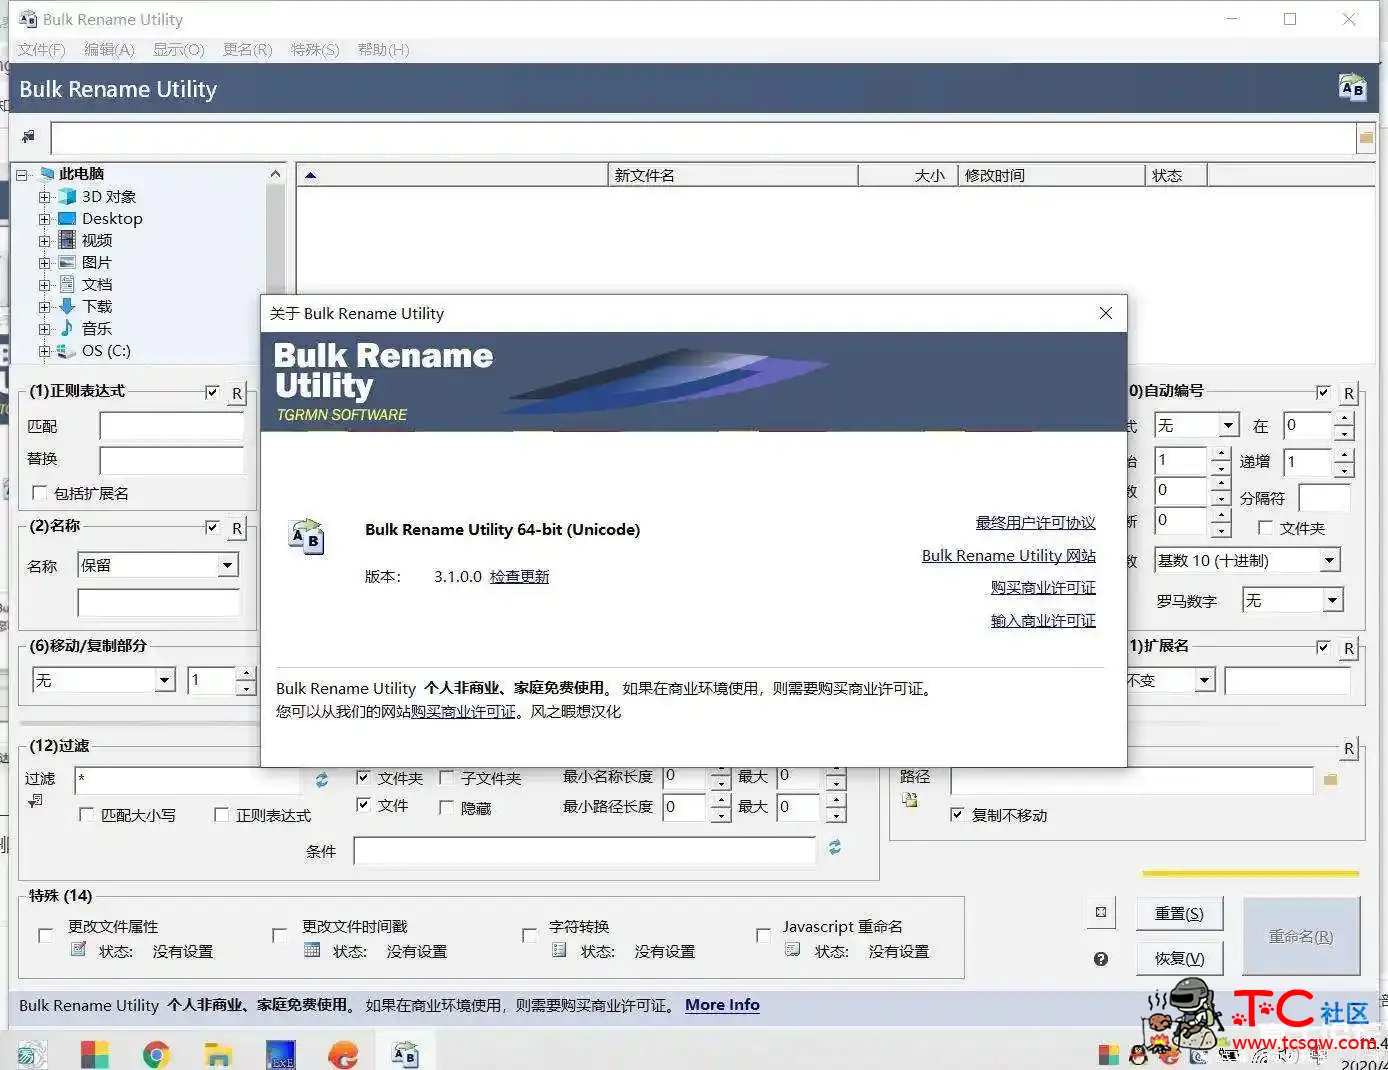Click the pin icon left of the path bar
The image size is (1388, 1070).
coord(29,137)
